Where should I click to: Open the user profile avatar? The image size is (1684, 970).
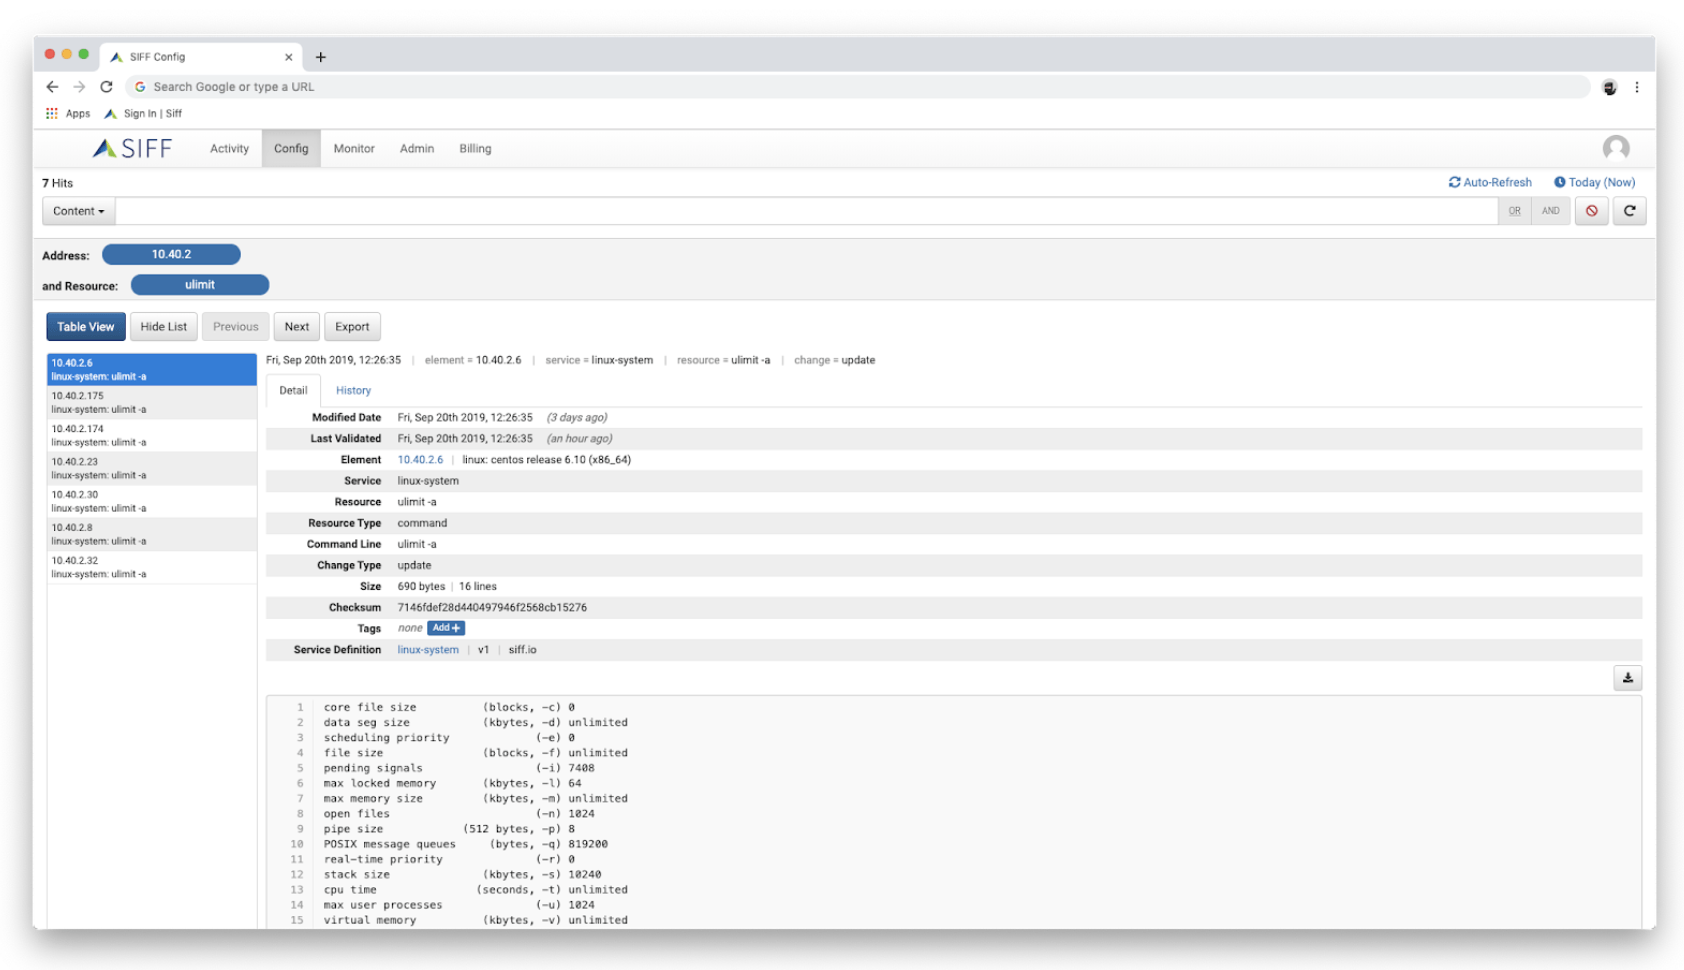1616,148
